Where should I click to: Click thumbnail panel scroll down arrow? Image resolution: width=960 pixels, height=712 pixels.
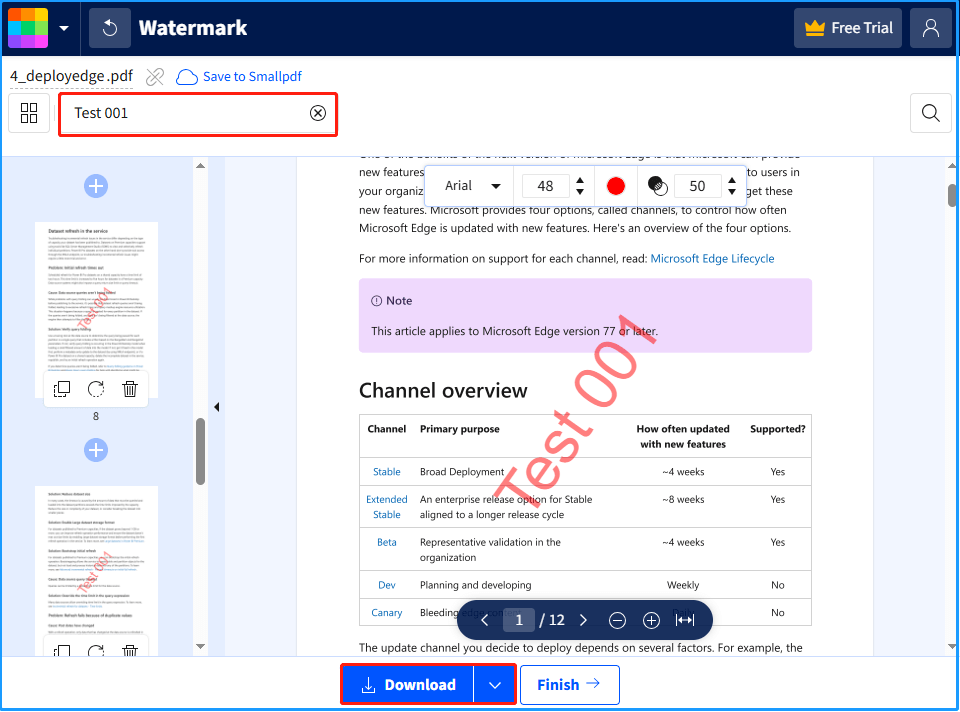[200, 646]
